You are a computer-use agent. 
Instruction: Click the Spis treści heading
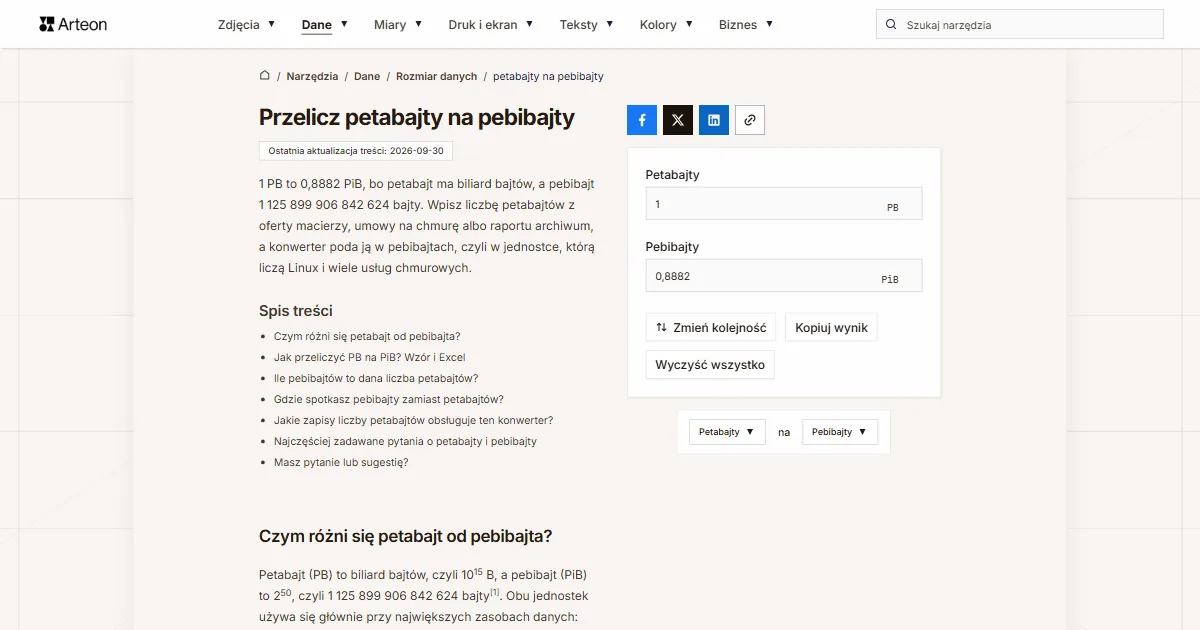coord(296,311)
